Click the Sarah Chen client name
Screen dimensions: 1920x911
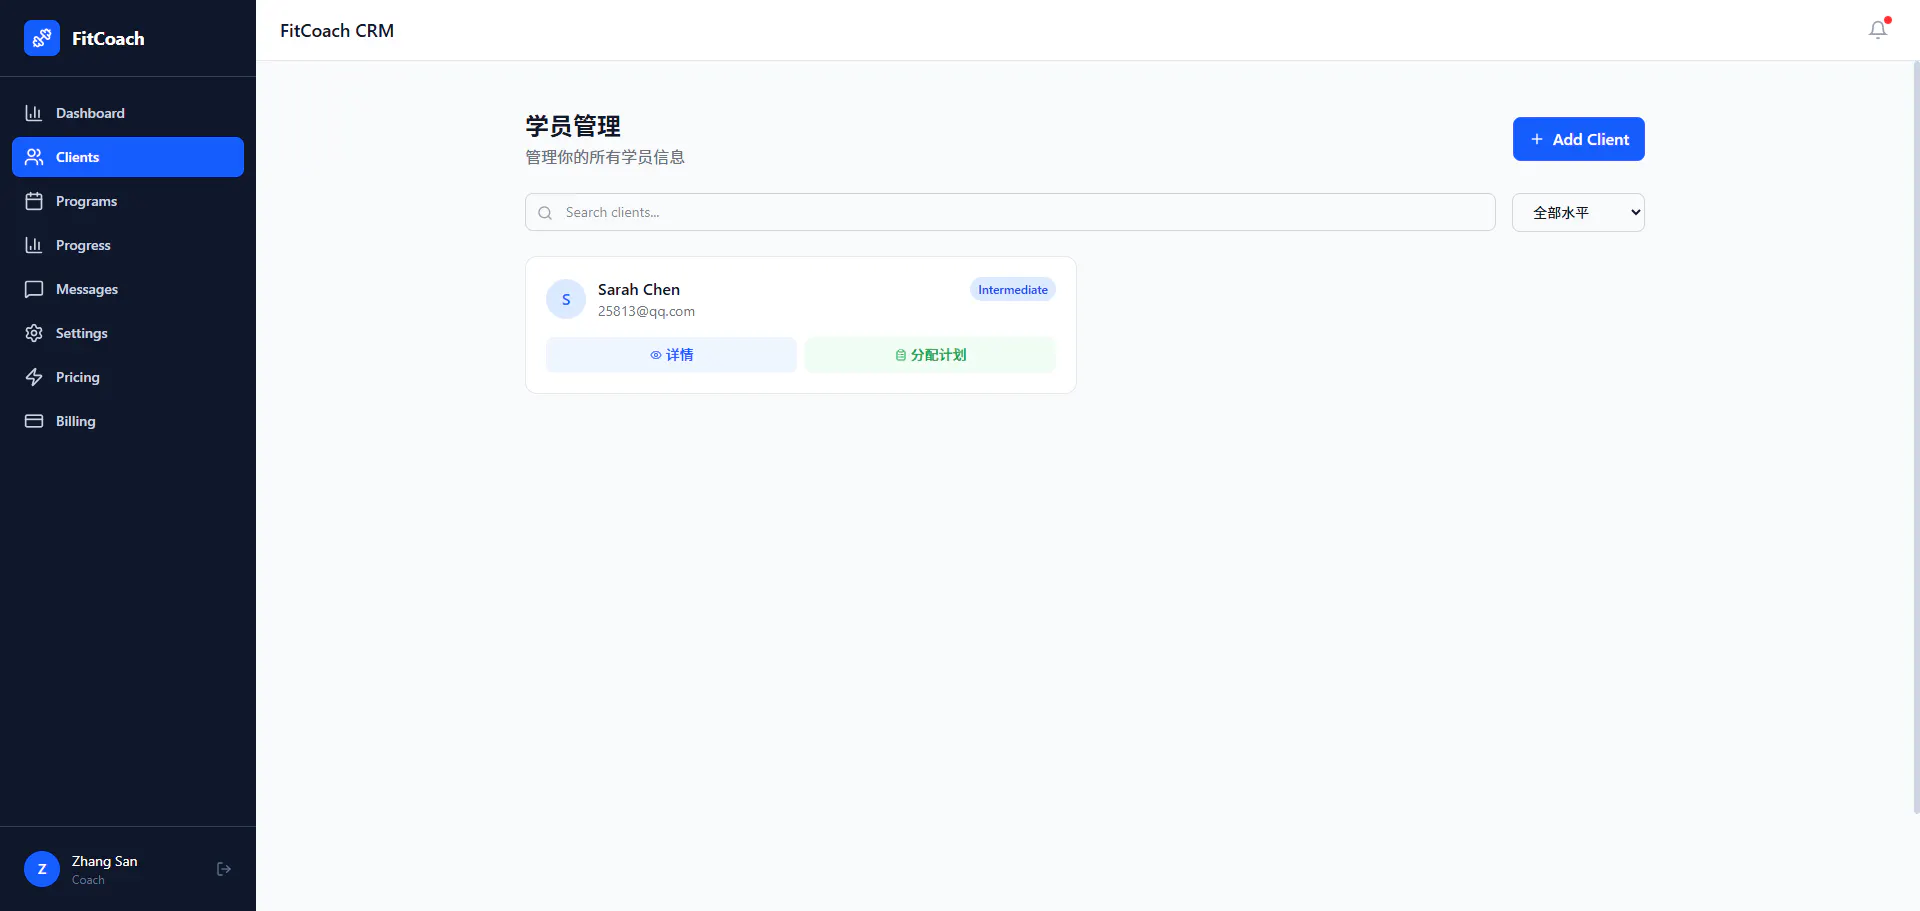[639, 289]
